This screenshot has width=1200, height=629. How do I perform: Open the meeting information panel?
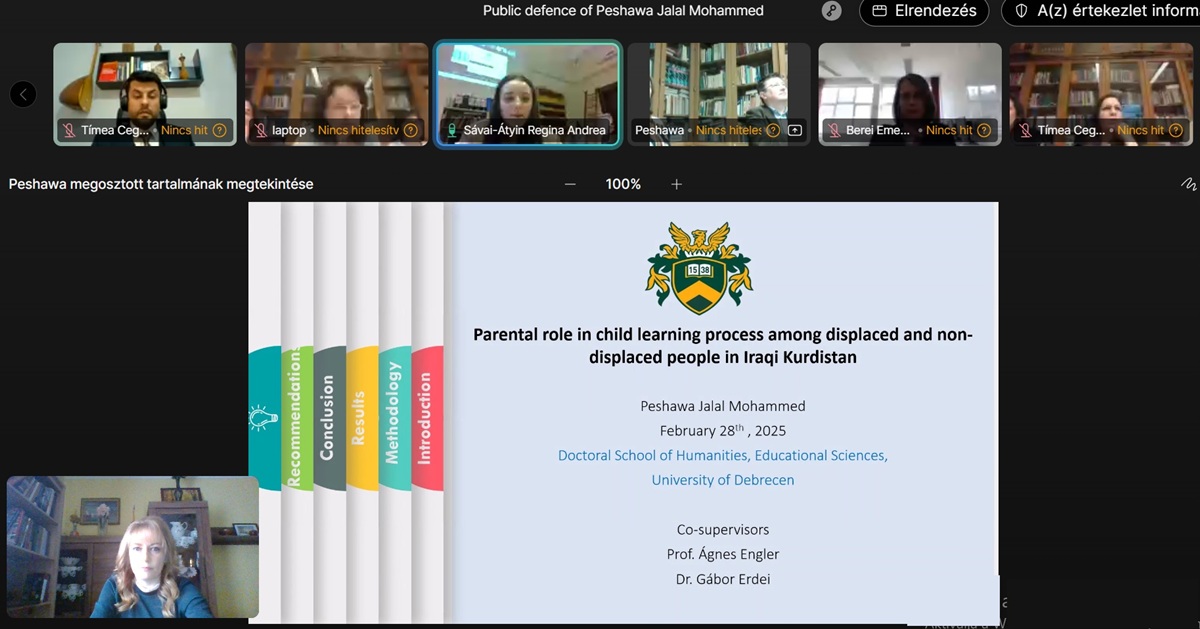1100,11
